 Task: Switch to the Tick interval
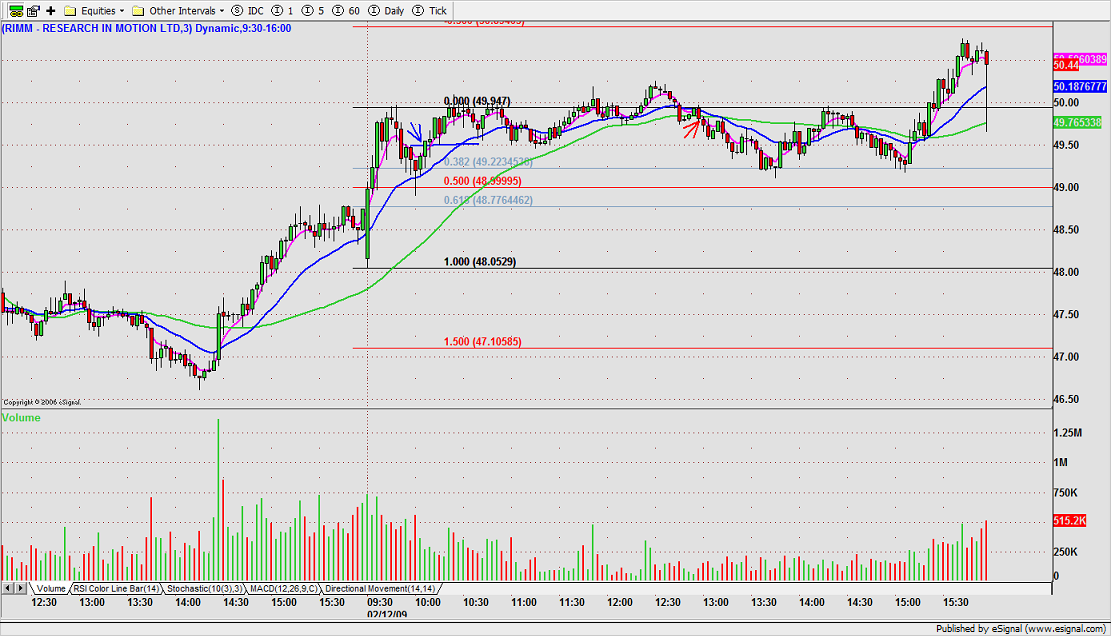(429, 11)
